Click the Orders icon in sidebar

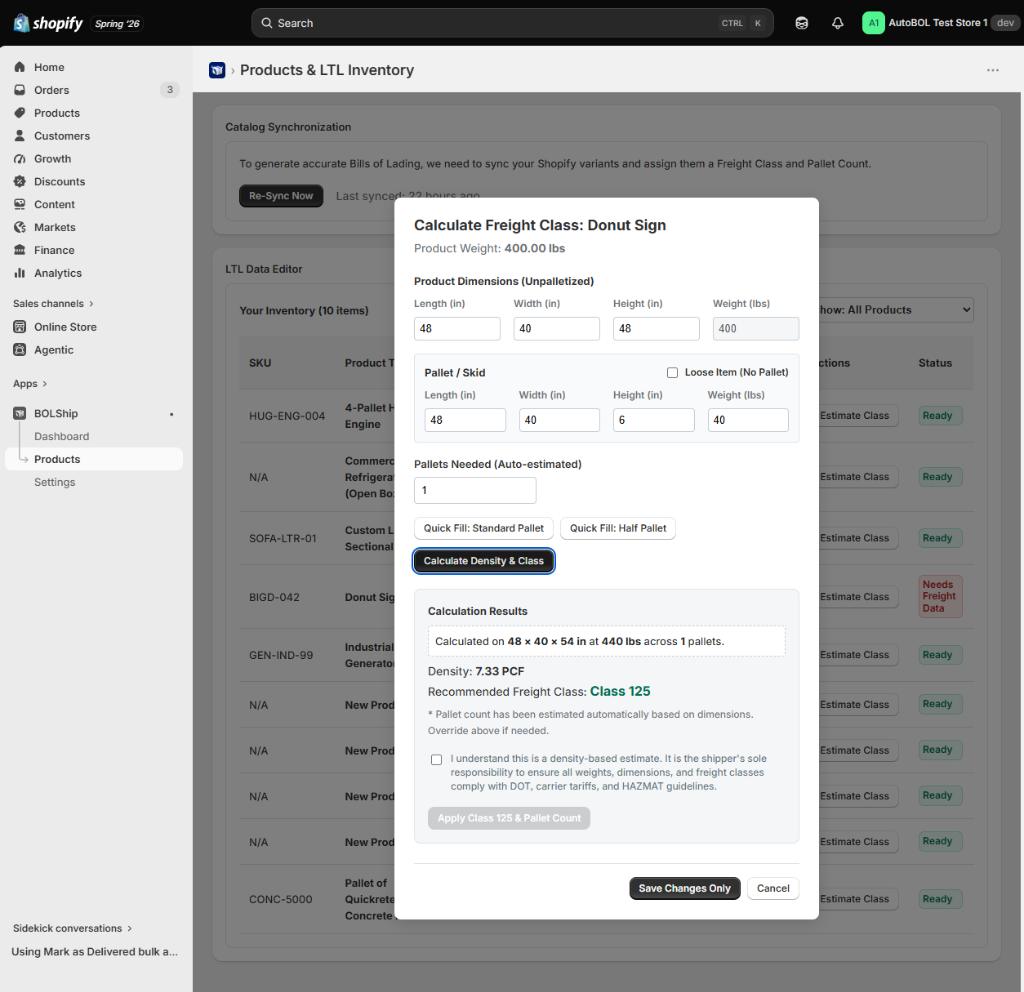[x=20, y=89]
